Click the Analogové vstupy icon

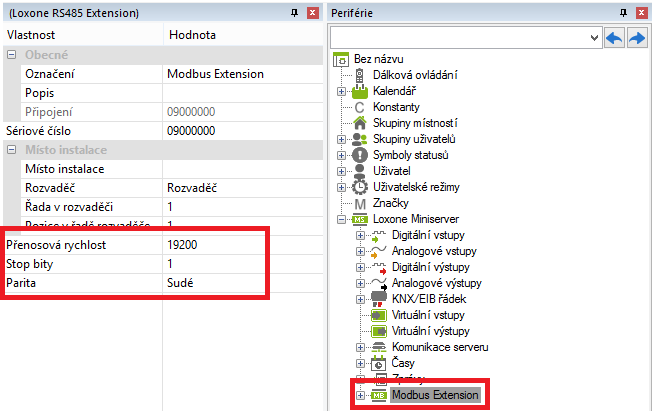coord(378,251)
